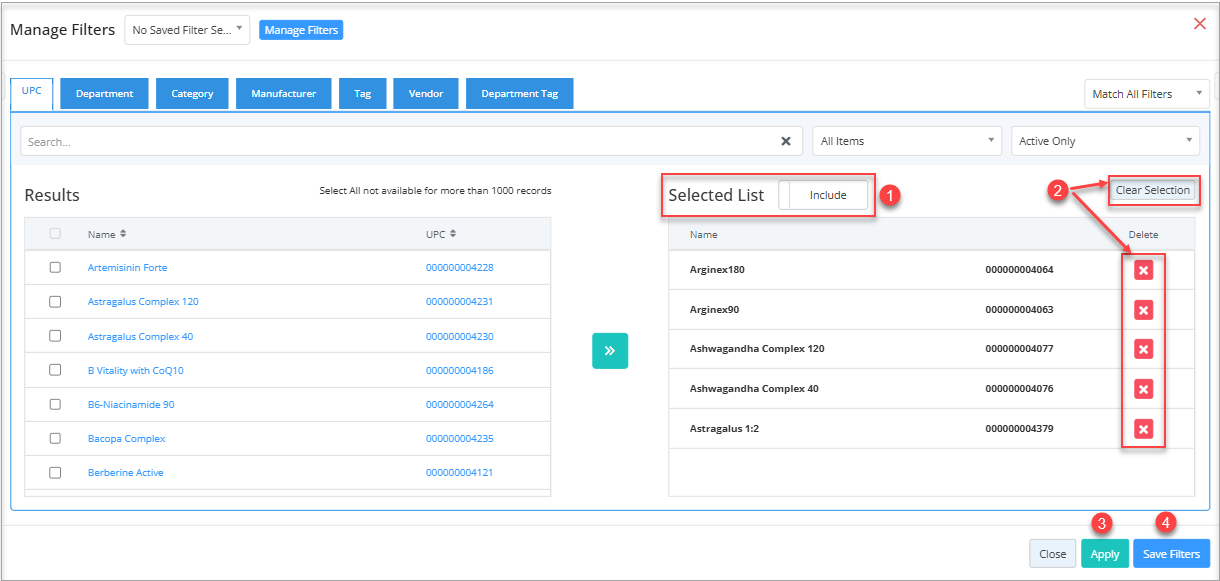Sort results by the Name column arrows
Viewport: 1220px width, 581px height.
coord(123,234)
